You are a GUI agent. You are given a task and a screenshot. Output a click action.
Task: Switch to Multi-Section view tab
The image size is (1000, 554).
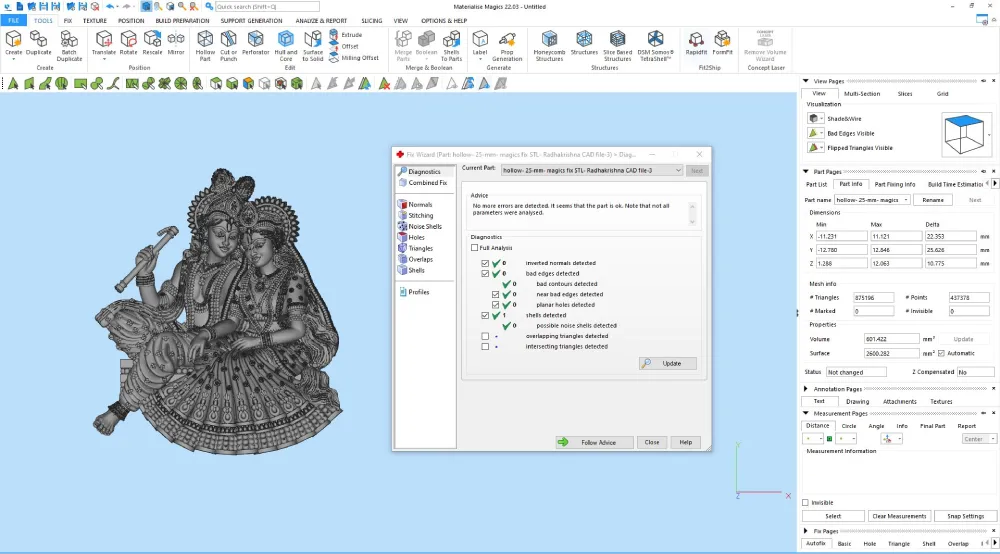862,94
